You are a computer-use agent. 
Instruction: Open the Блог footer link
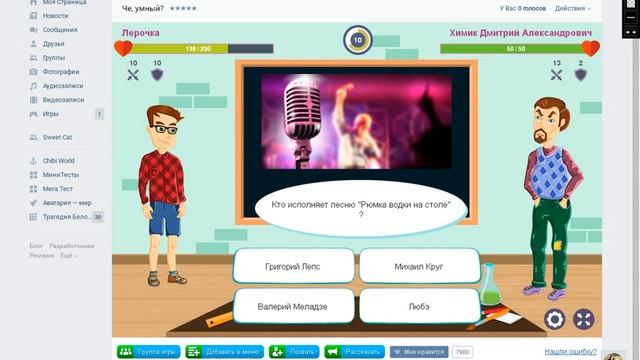pyautogui.click(x=36, y=246)
